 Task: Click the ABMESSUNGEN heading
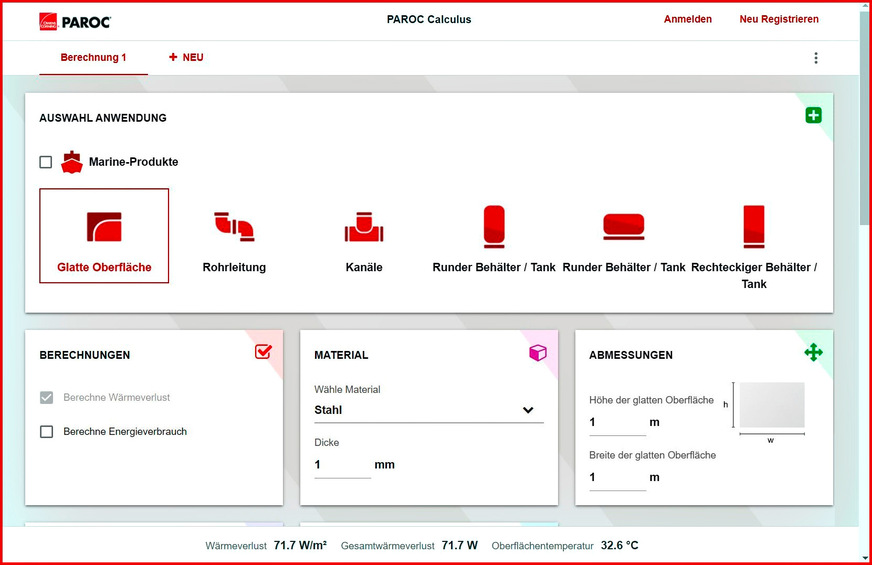631,355
